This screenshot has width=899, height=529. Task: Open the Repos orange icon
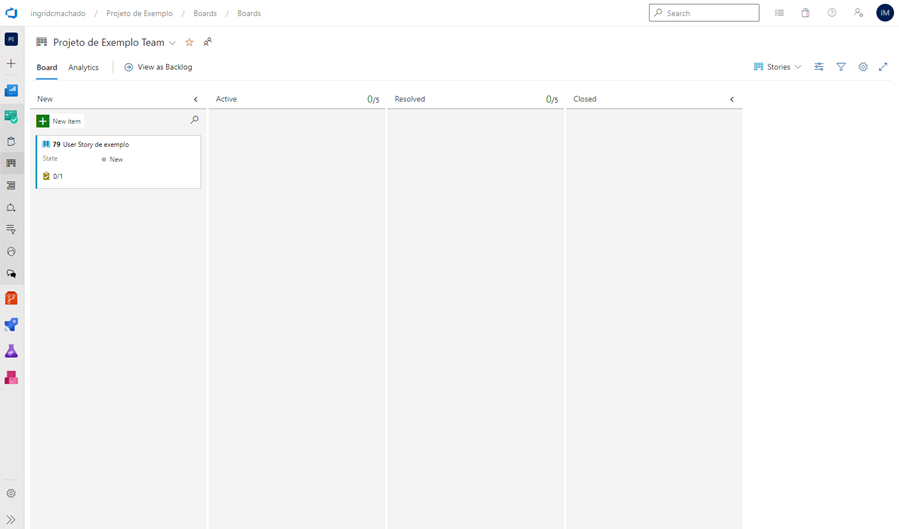[x=11, y=298]
